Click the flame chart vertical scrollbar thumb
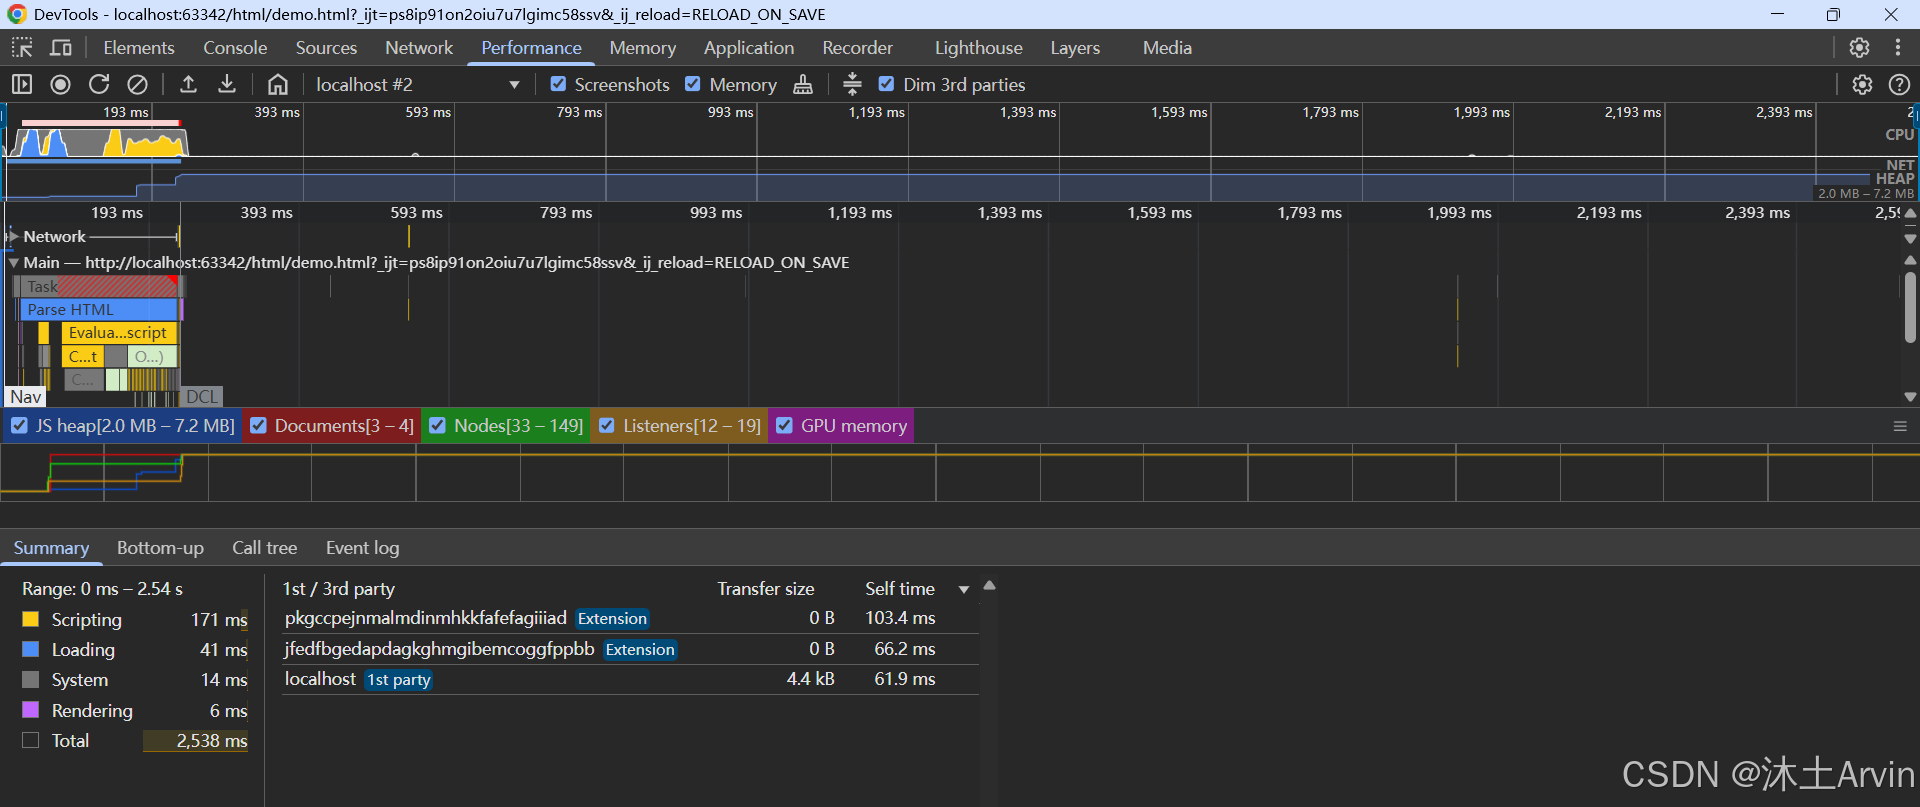Image resolution: width=1920 pixels, height=807 pixels. tap(1910, 307)
